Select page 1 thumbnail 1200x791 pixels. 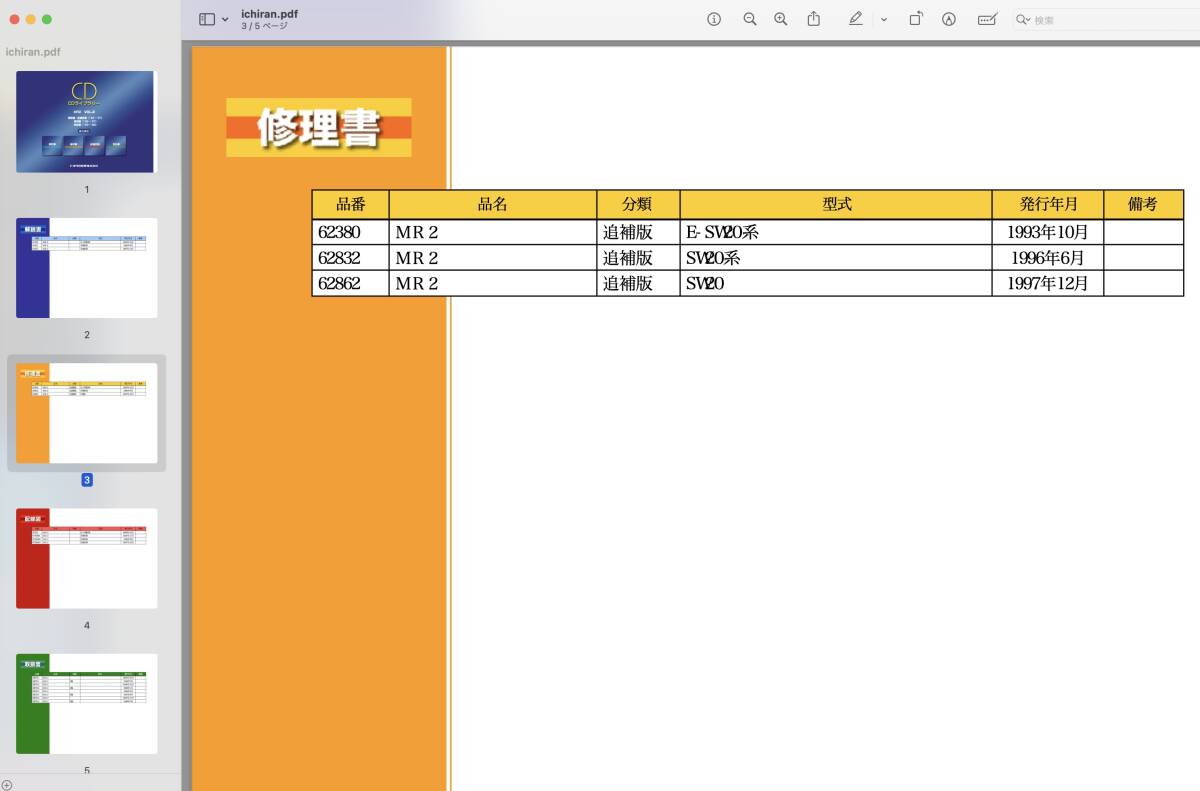pos(86,121)
